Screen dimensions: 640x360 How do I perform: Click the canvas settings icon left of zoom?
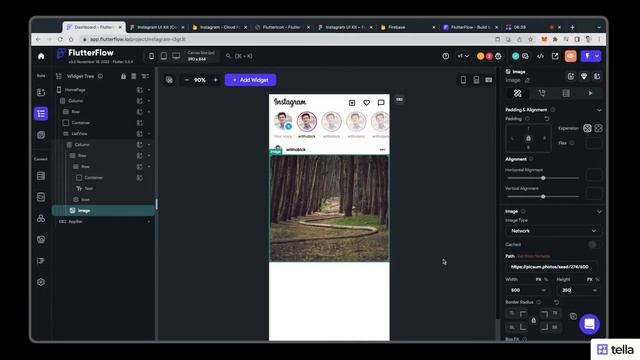tap(169, 80)
